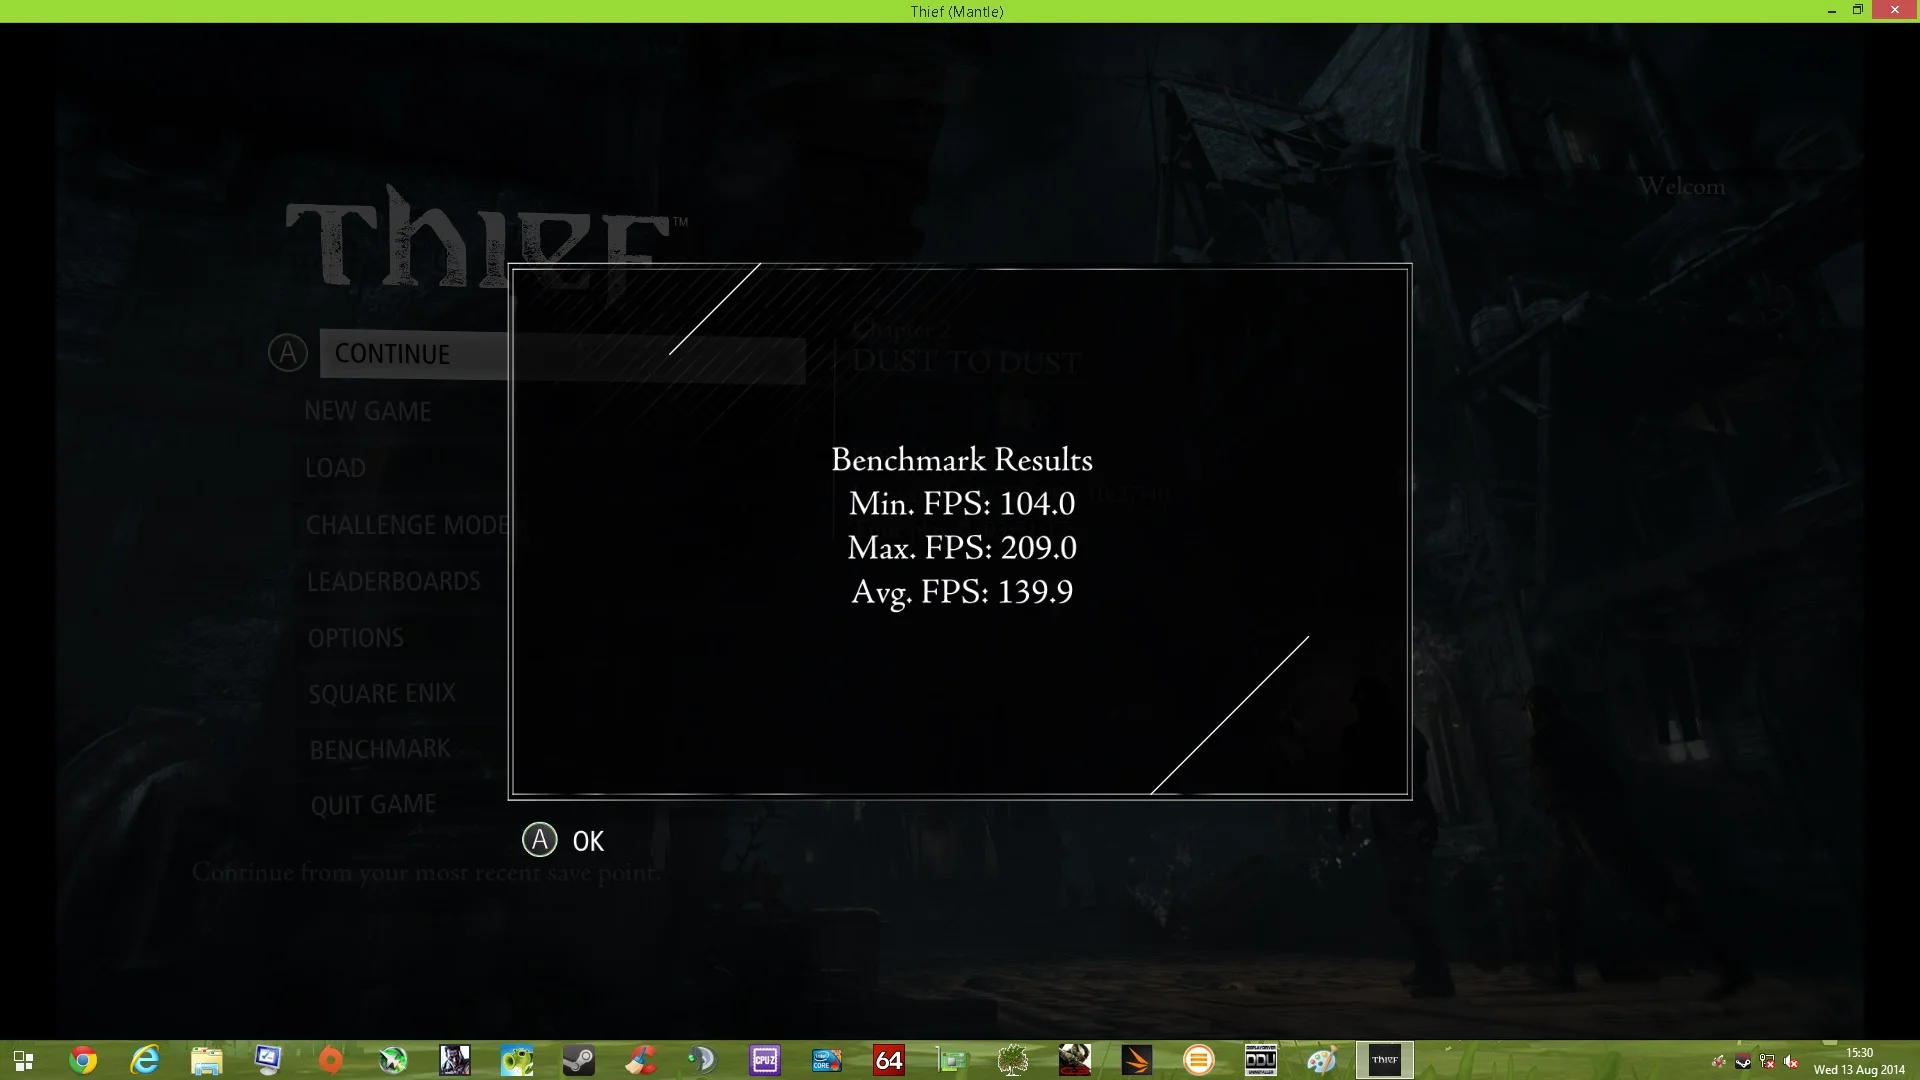
Task: Launch 3DMark from the taskbar
Action: tap(1137, 1060)
